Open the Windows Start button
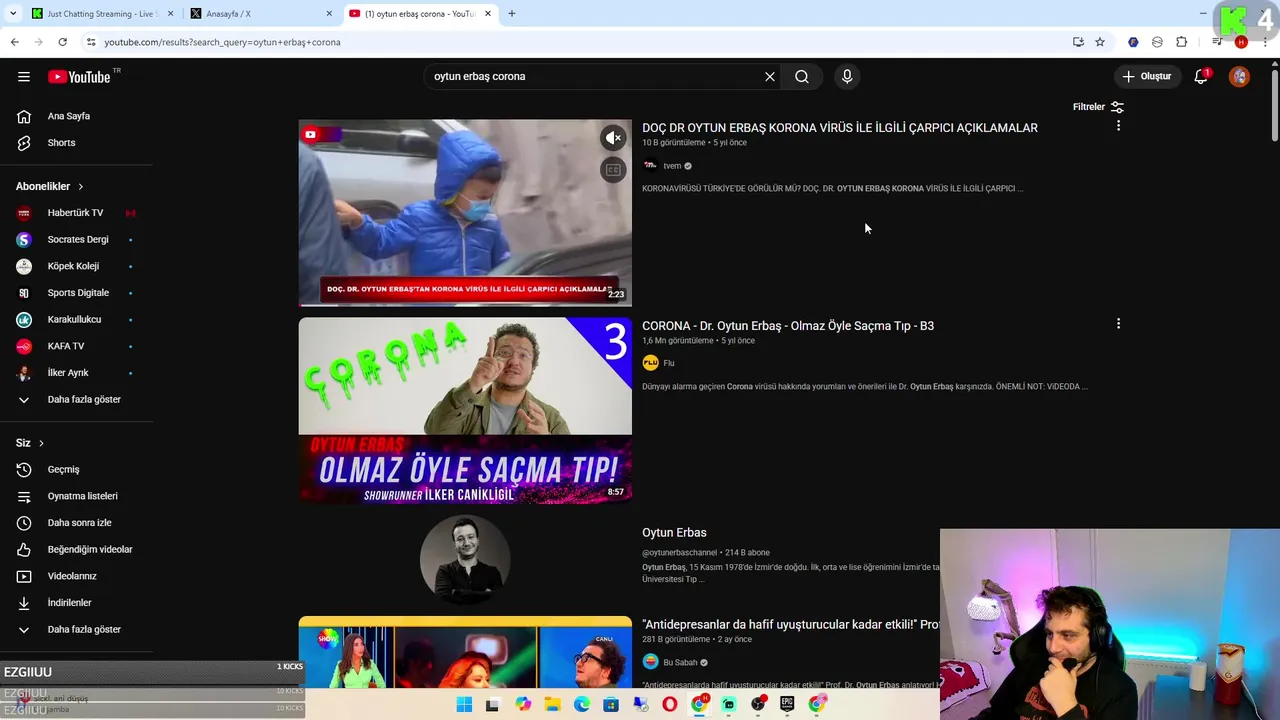This screenshot has width=1280, height=720. pyautogui.click(x=464, y=705)
